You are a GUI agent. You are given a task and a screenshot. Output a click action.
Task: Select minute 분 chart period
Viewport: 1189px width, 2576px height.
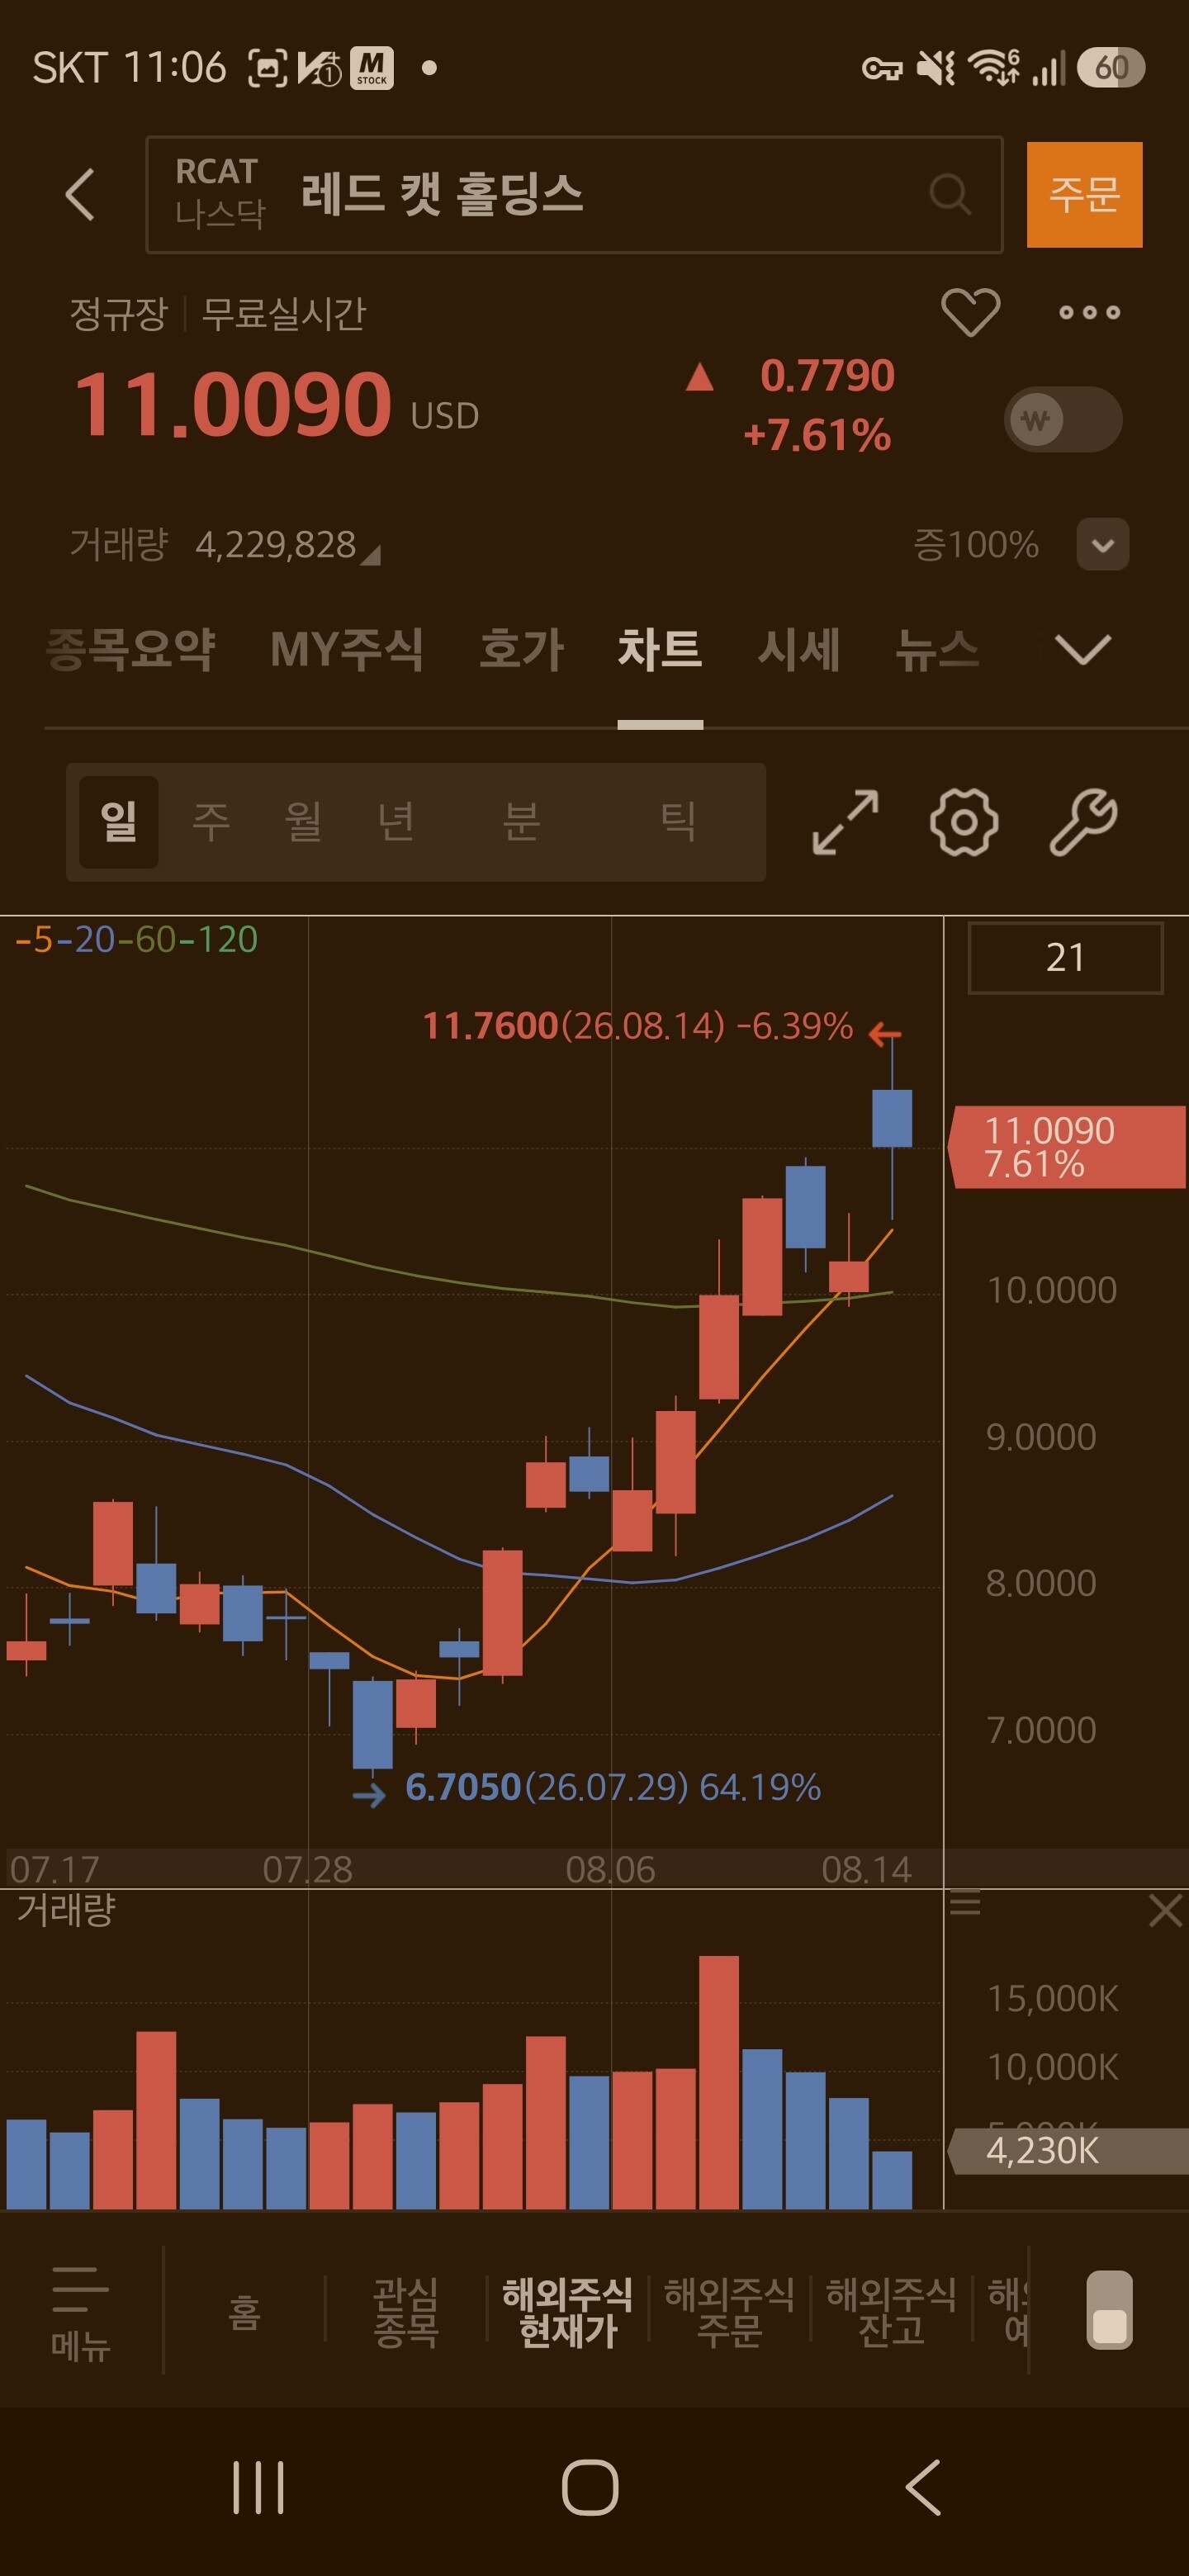521,822
